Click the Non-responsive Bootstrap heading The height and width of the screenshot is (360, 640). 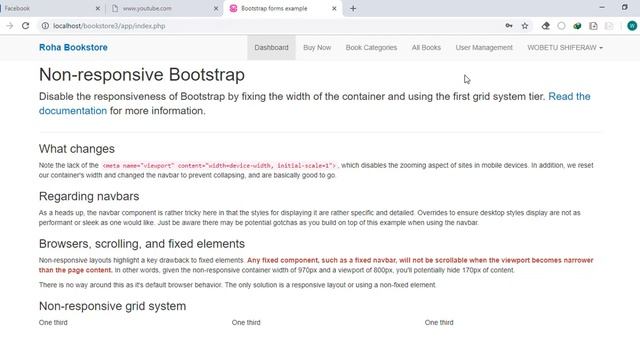click(142, 75)
